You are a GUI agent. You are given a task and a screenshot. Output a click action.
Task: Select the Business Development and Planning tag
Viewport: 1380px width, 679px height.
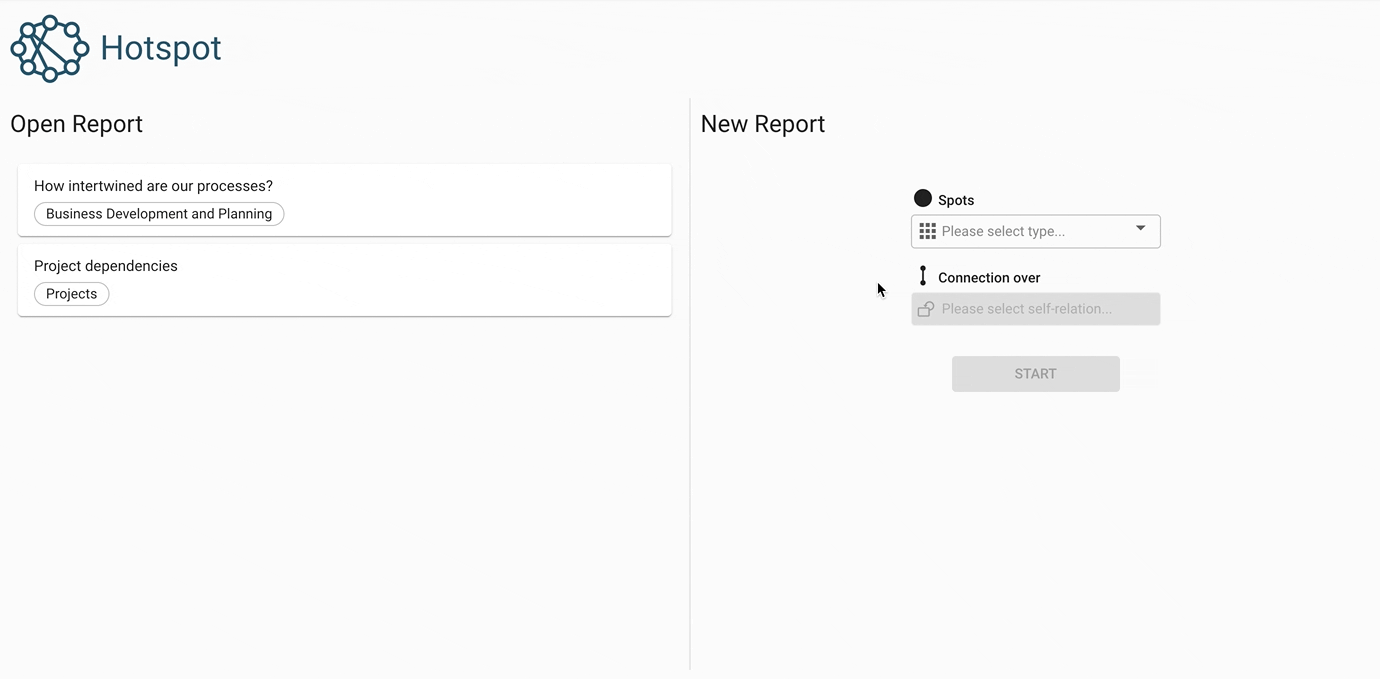[x=159, y=214]
